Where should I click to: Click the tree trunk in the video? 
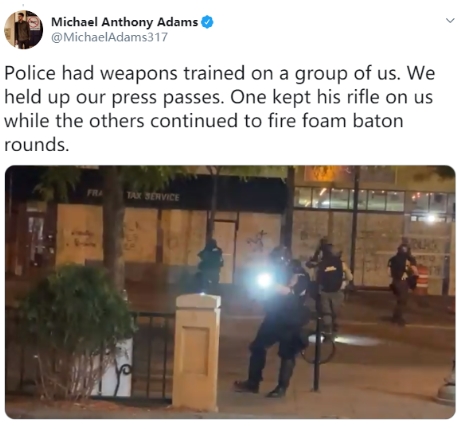click(x=114, y=227)
